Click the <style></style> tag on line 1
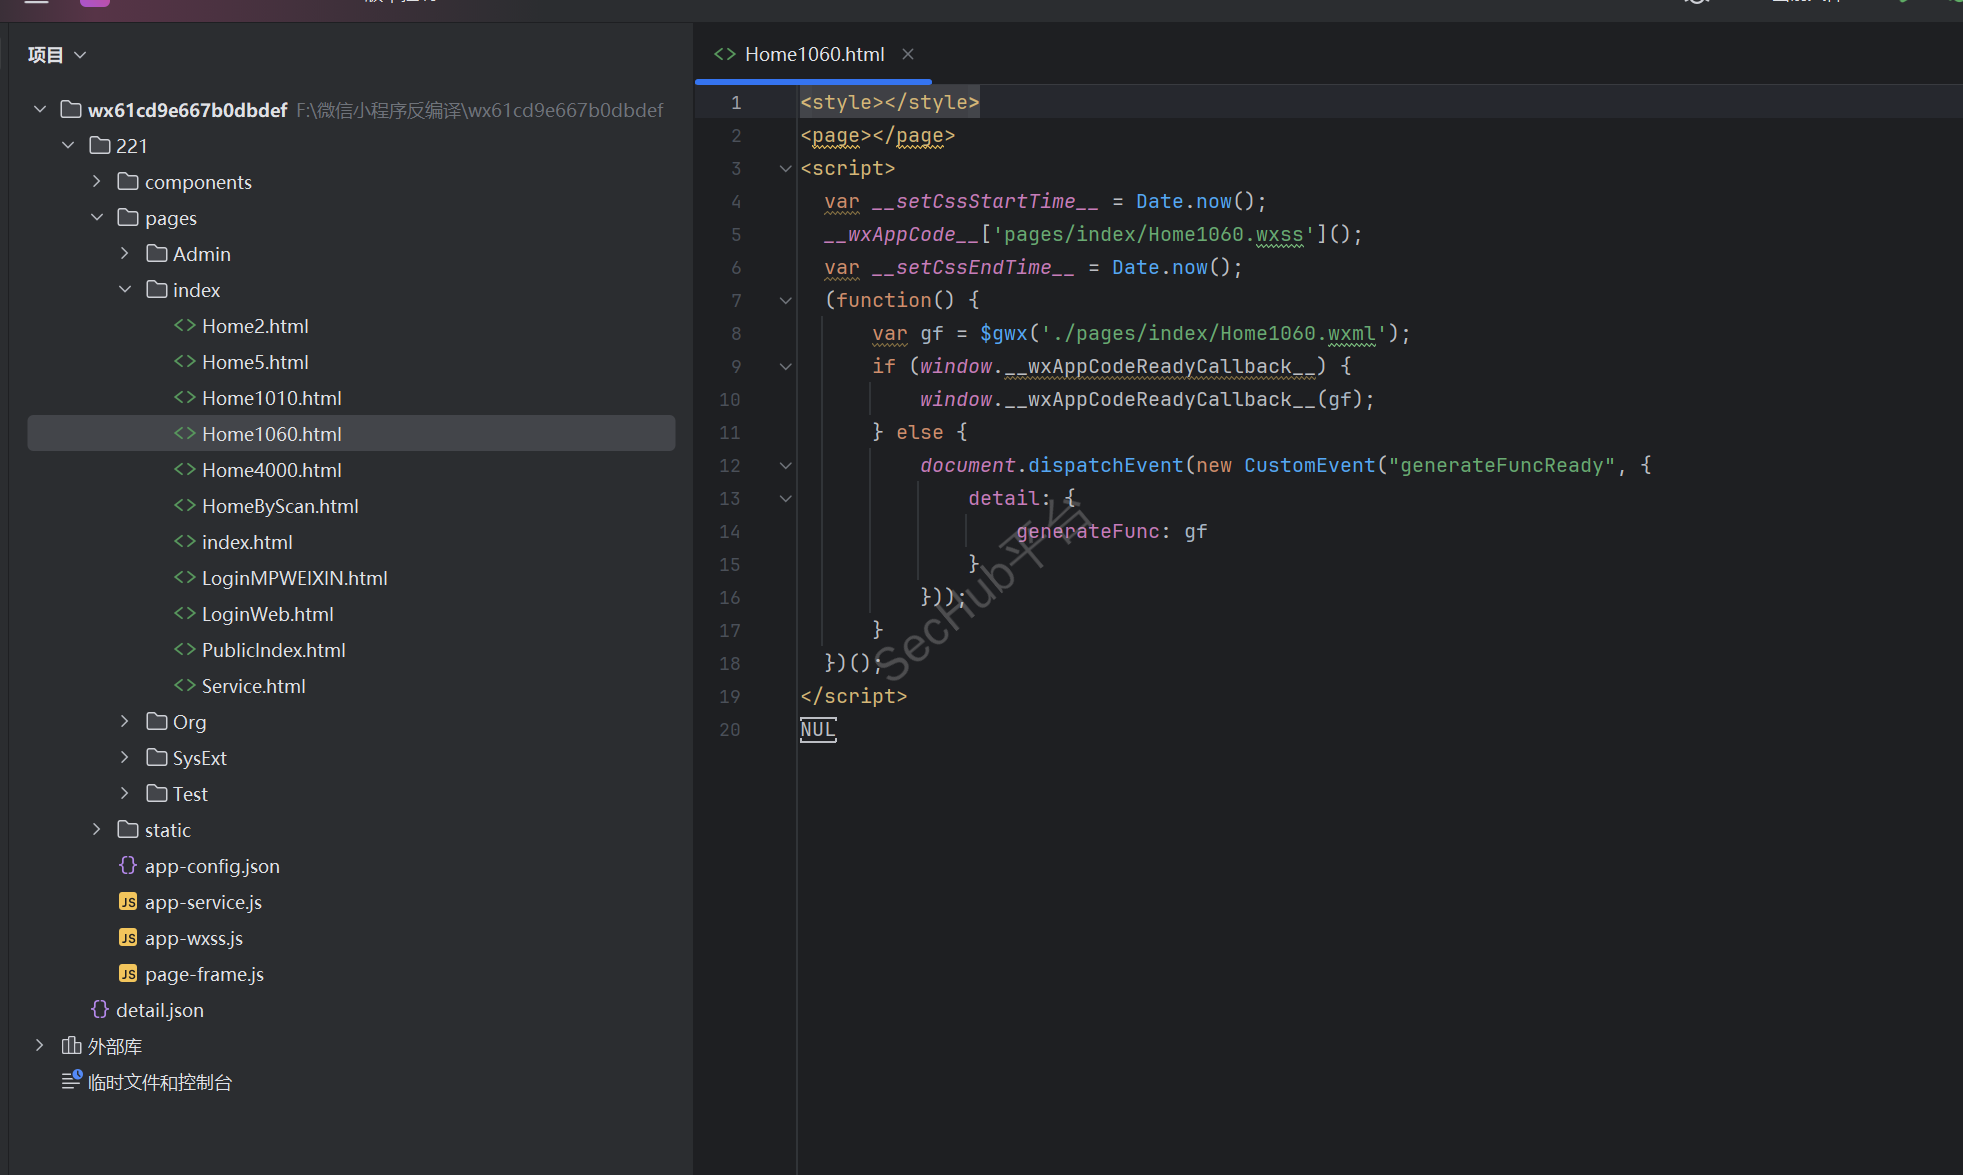 tap(890, 102)
